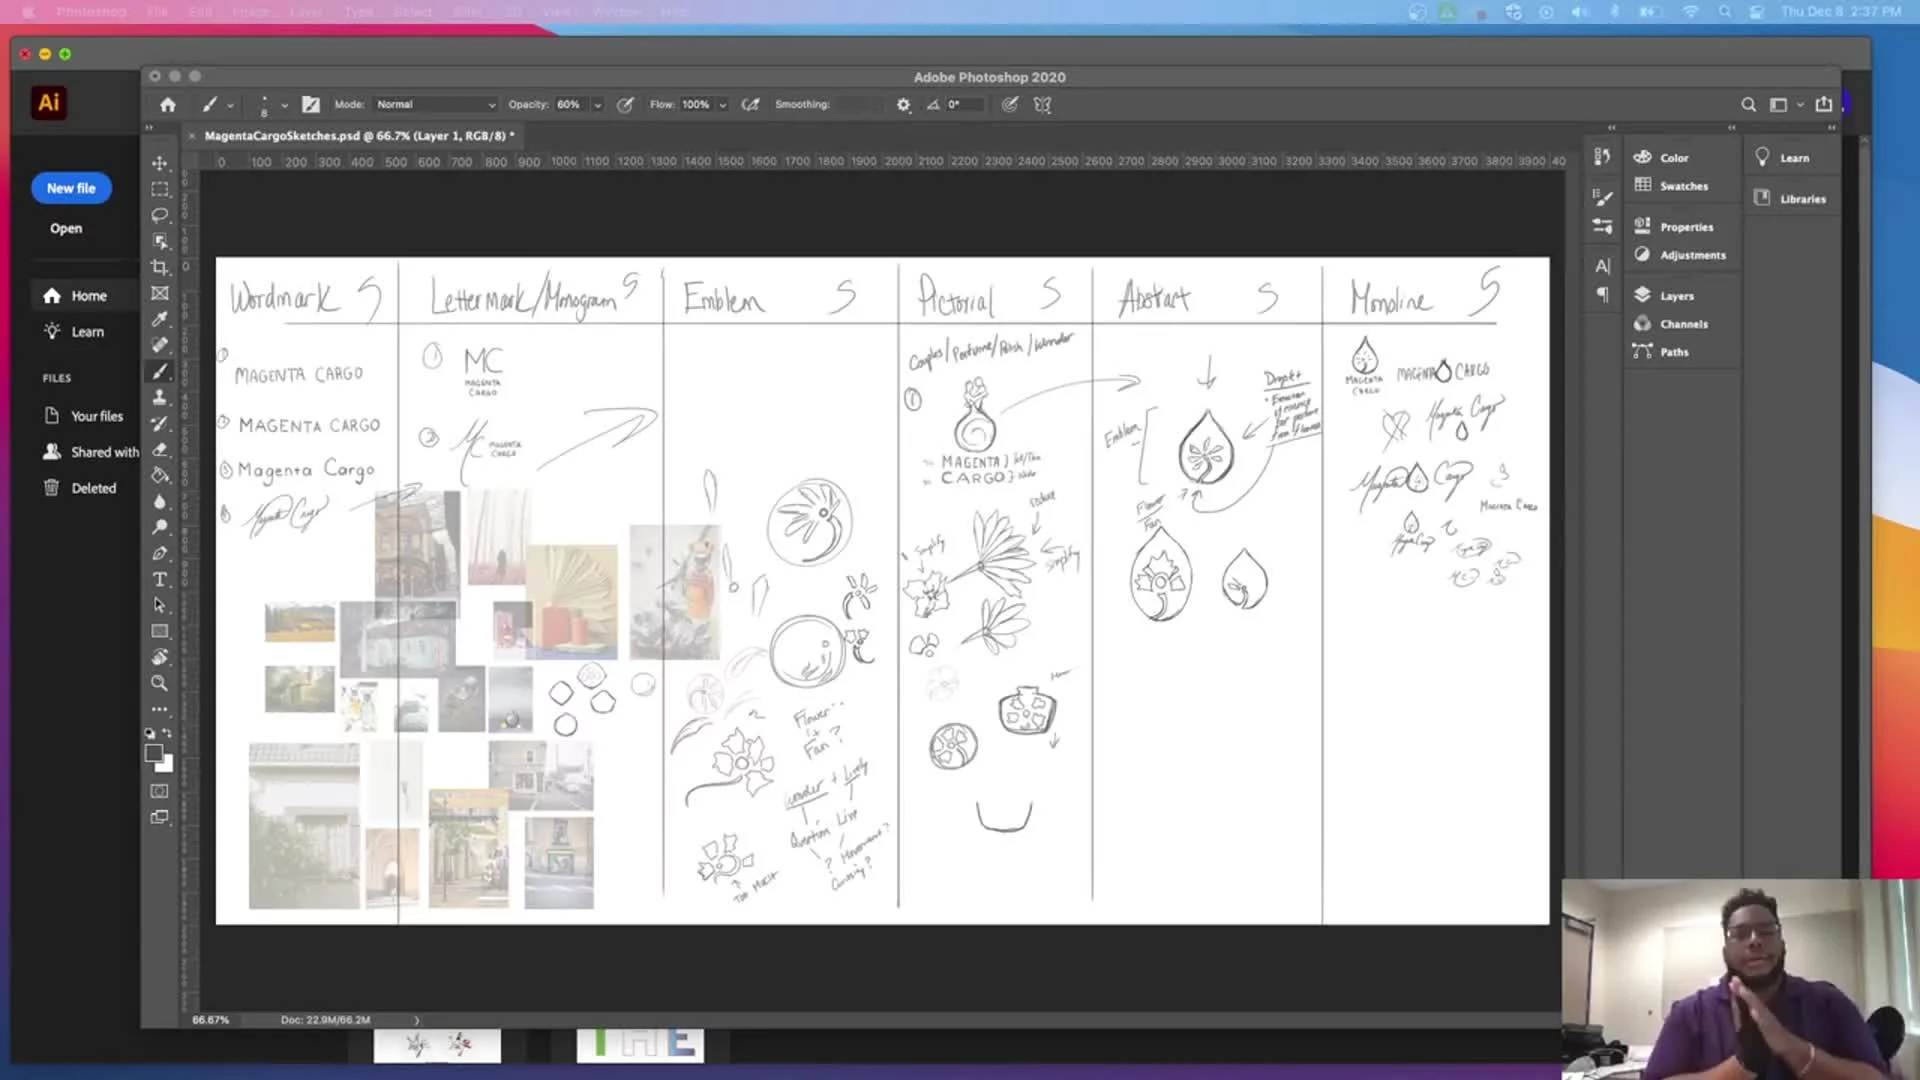Toggle symmetry paint butterfly options
This screenshot has width=1920, height=1080.
click(x=1043, y=105)
